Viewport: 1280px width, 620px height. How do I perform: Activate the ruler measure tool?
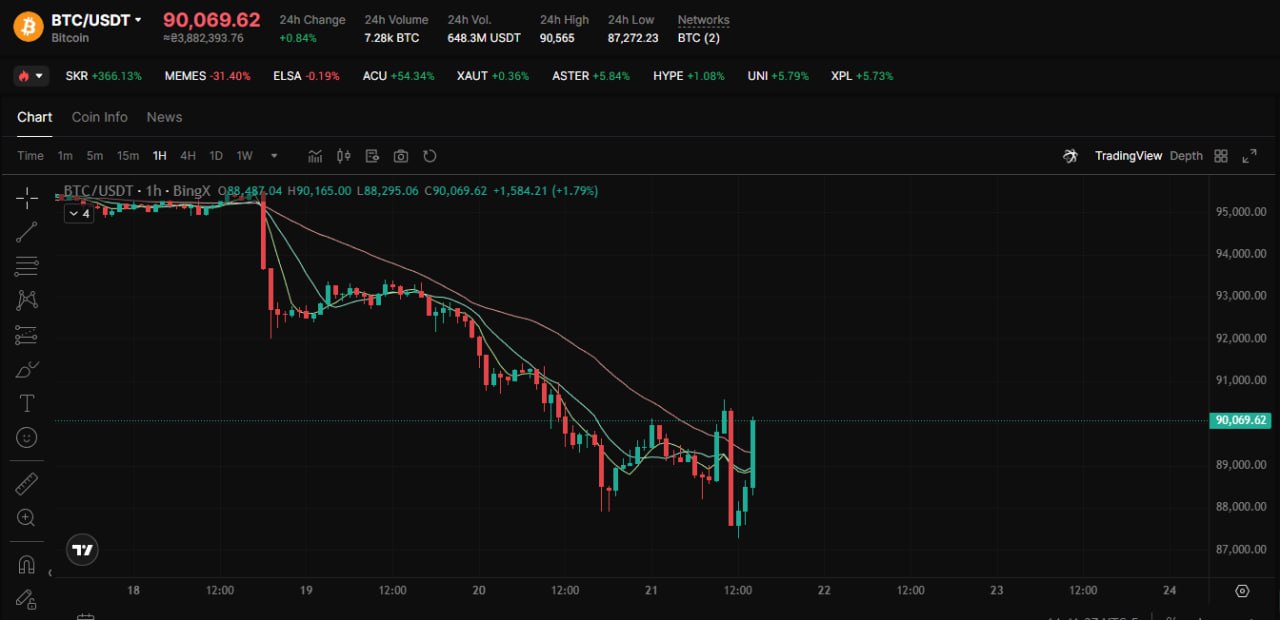click(27, 484)
